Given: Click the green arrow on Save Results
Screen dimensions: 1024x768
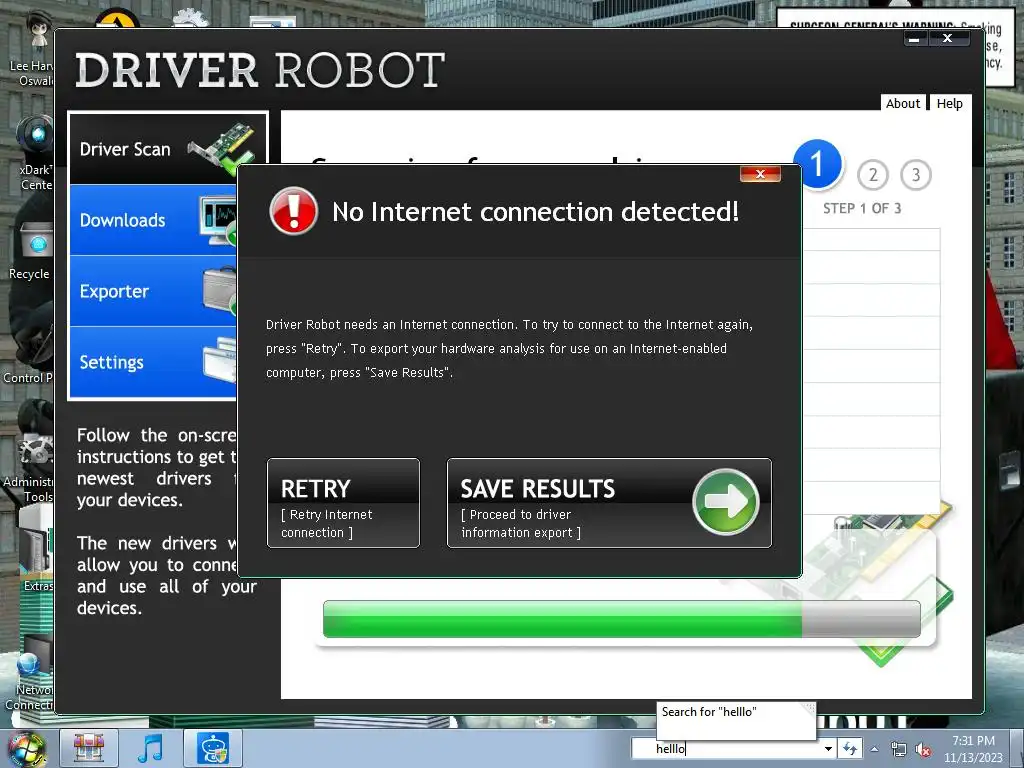Looking at the screenshot, I should click(726, 502).
